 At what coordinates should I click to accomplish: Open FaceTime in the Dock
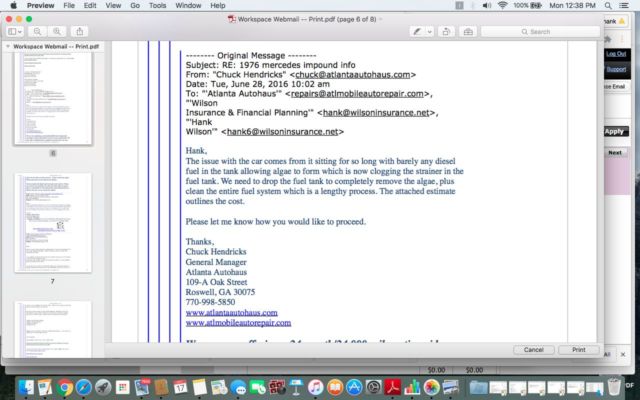pyautogui.click(x=258, y=387)
